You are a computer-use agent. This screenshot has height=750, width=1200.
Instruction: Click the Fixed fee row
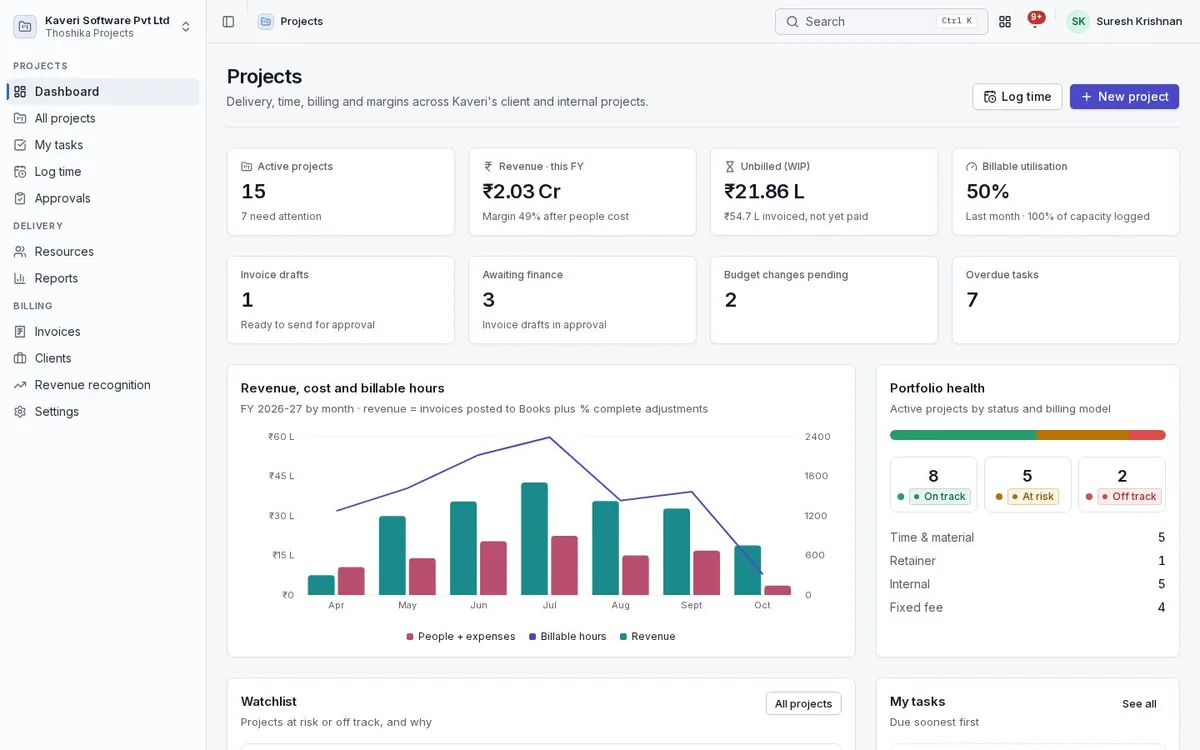[1028, 607]
